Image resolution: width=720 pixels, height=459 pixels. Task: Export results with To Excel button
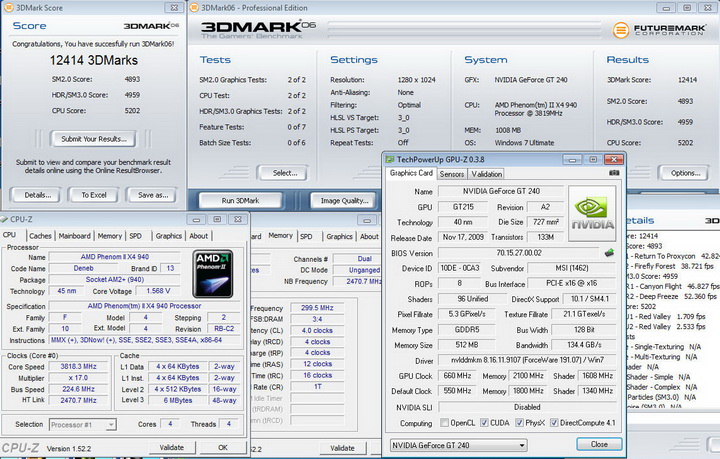[x=94, y=195]
